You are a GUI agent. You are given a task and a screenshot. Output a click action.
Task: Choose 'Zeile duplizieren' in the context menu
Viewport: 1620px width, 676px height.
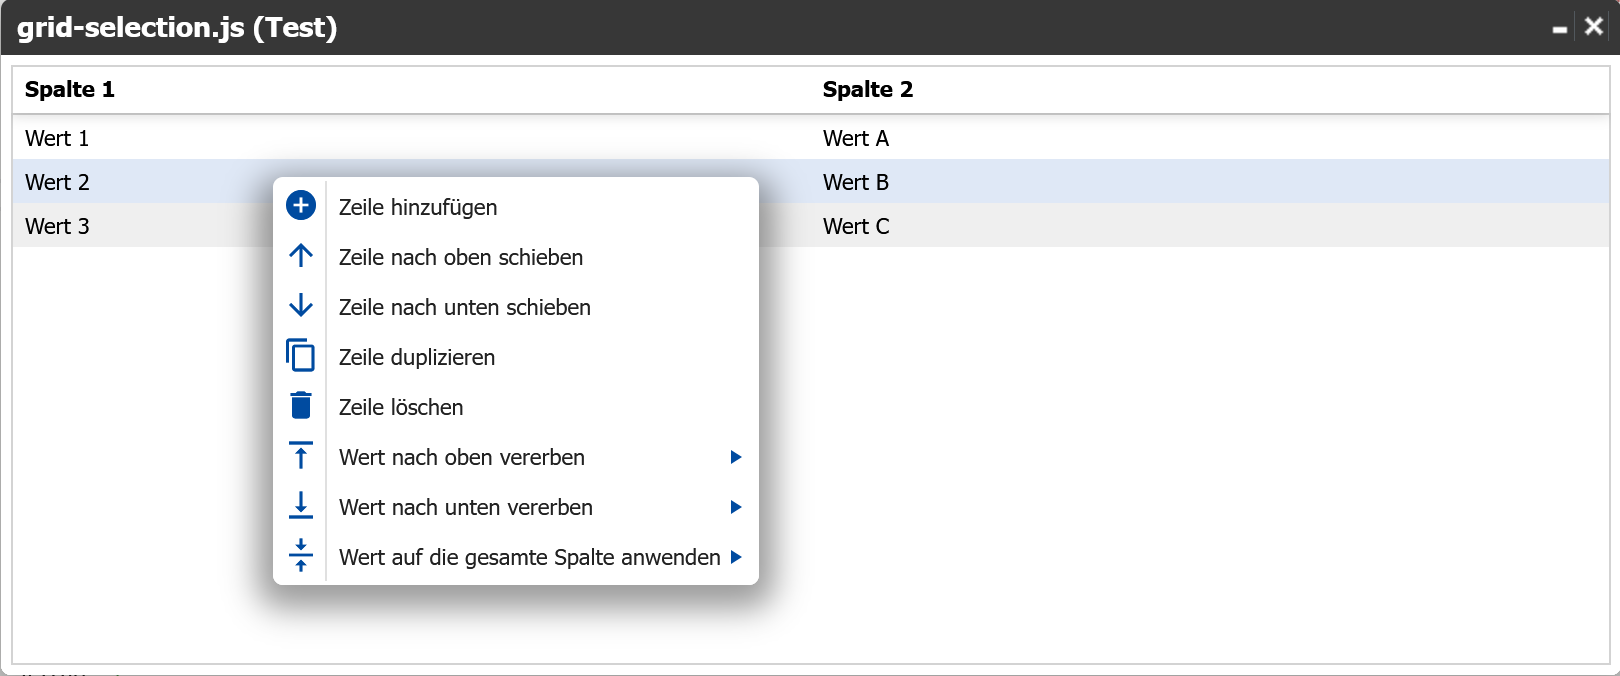[x=417, y=358]
